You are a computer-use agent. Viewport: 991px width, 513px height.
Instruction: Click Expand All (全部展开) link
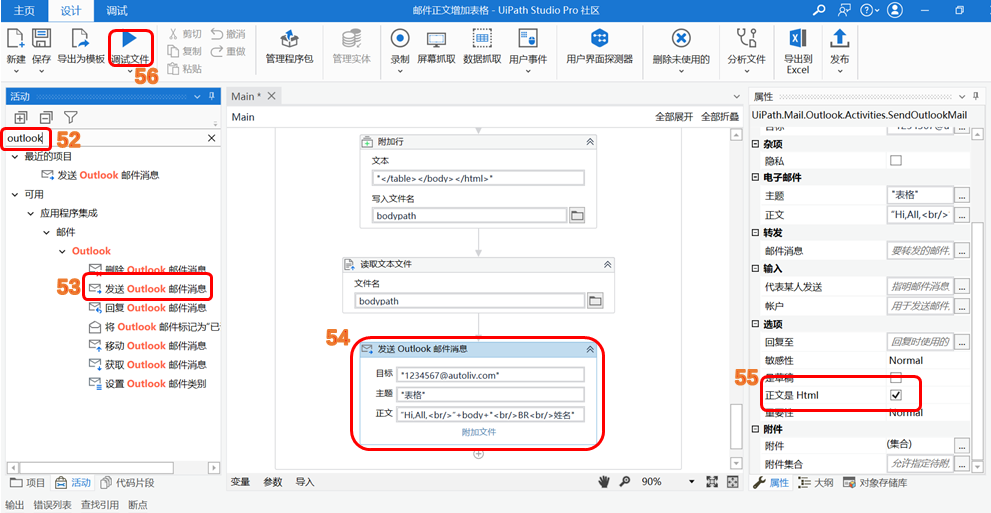(674, 117)
